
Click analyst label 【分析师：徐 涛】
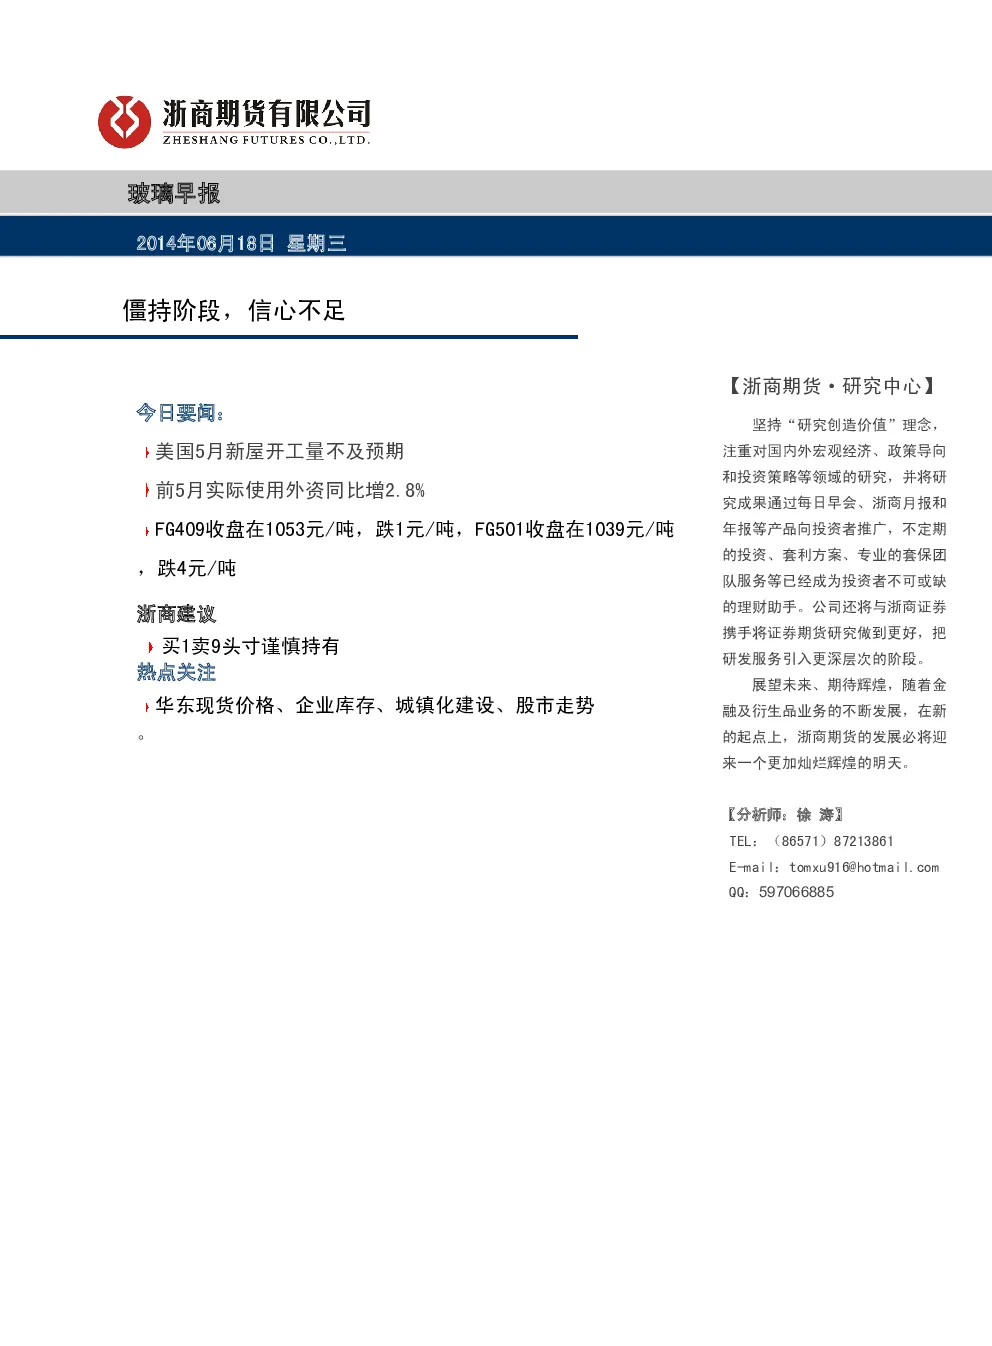point(784,815)
